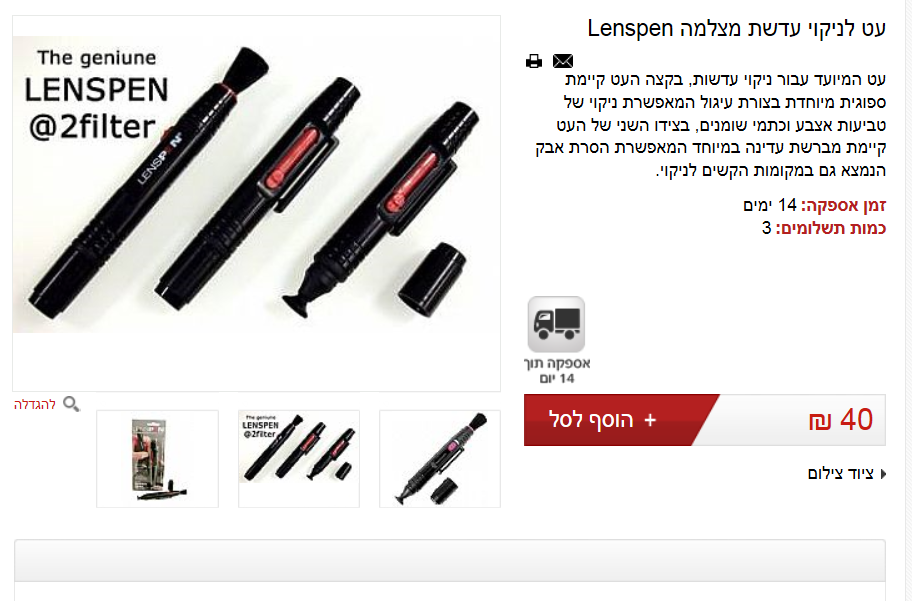Click the gray tab bar below thumbnails

click(x=450, y=560)
